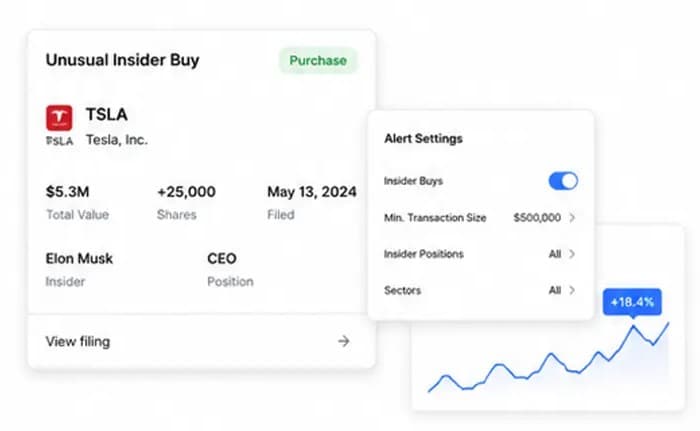Click the green Purchase badge
Screen dimensions: 700x431
318,60
